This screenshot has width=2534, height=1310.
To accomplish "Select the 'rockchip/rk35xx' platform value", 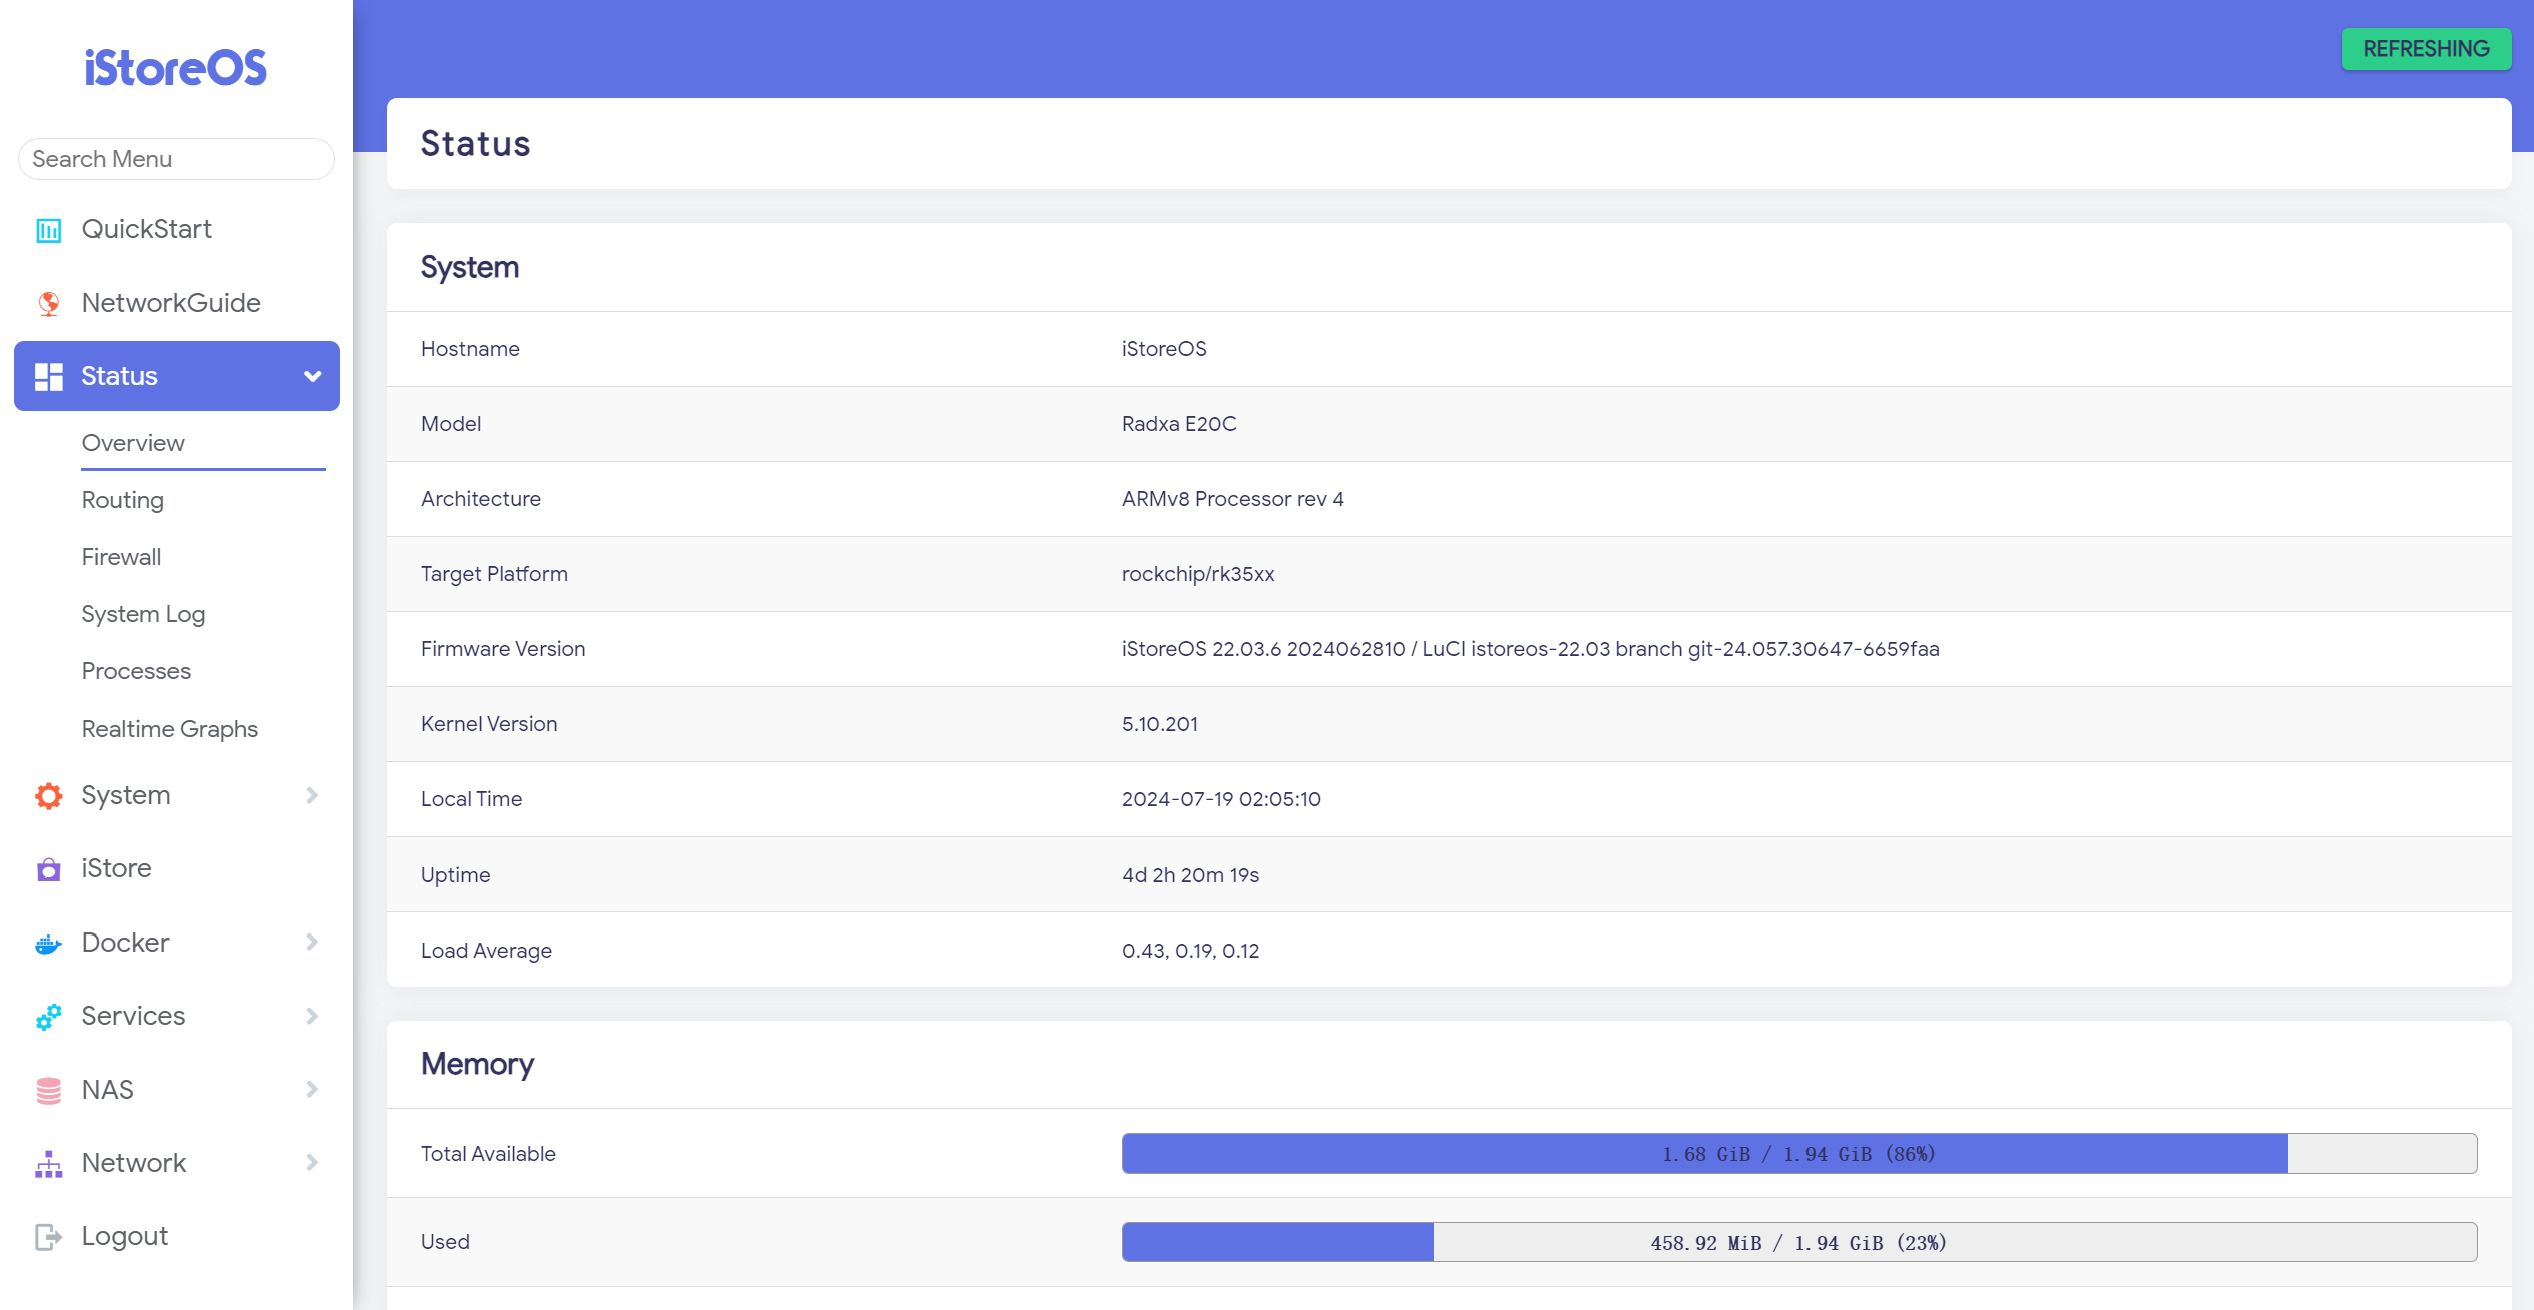I will click(x=1198, y=574).
